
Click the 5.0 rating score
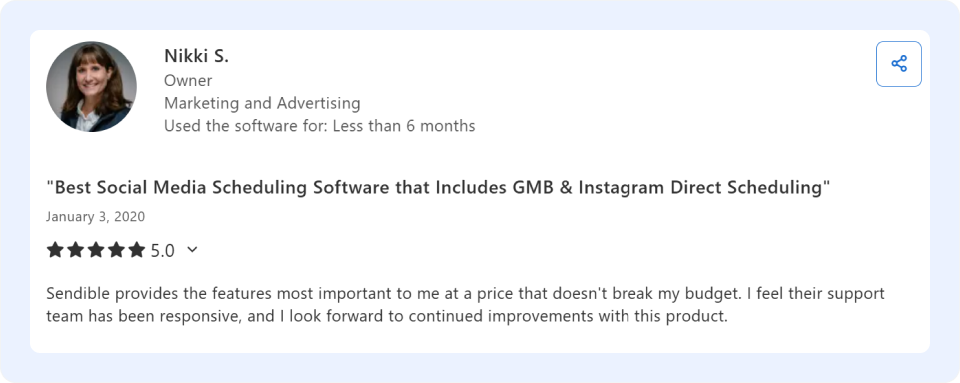162,251
